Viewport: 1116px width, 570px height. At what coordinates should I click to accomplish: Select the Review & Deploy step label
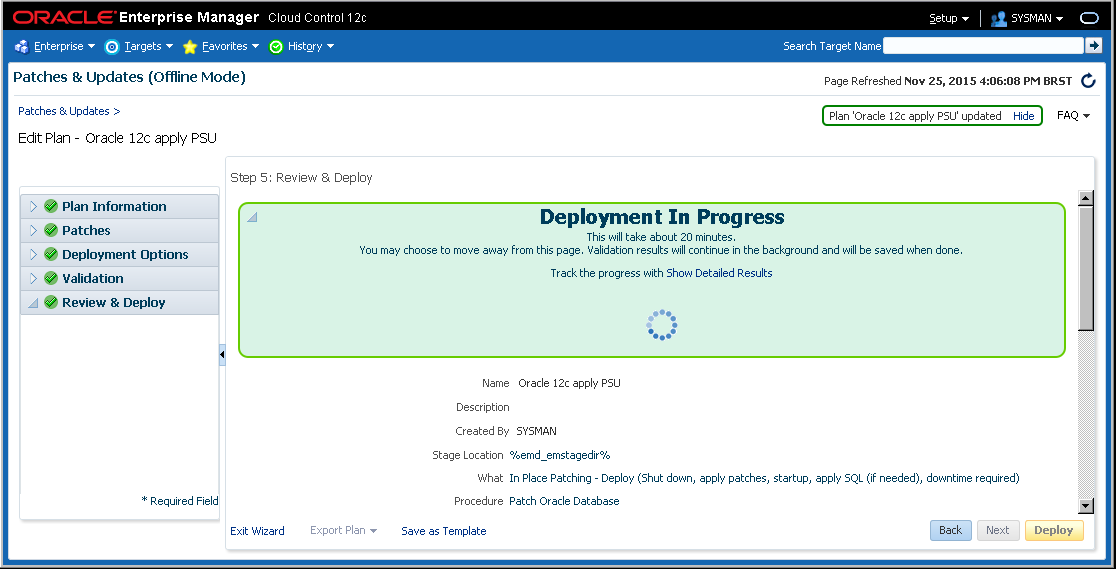click(x=113, y=302)
